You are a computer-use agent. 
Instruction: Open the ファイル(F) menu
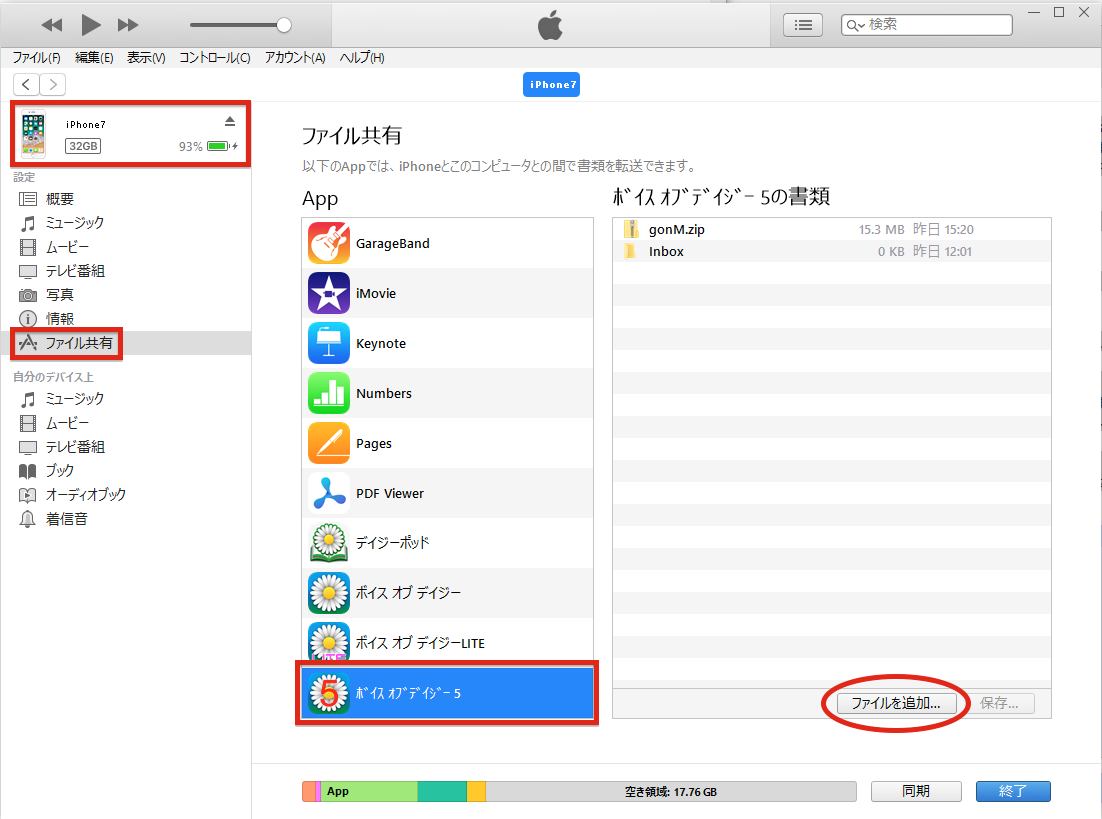click(37, 58)
